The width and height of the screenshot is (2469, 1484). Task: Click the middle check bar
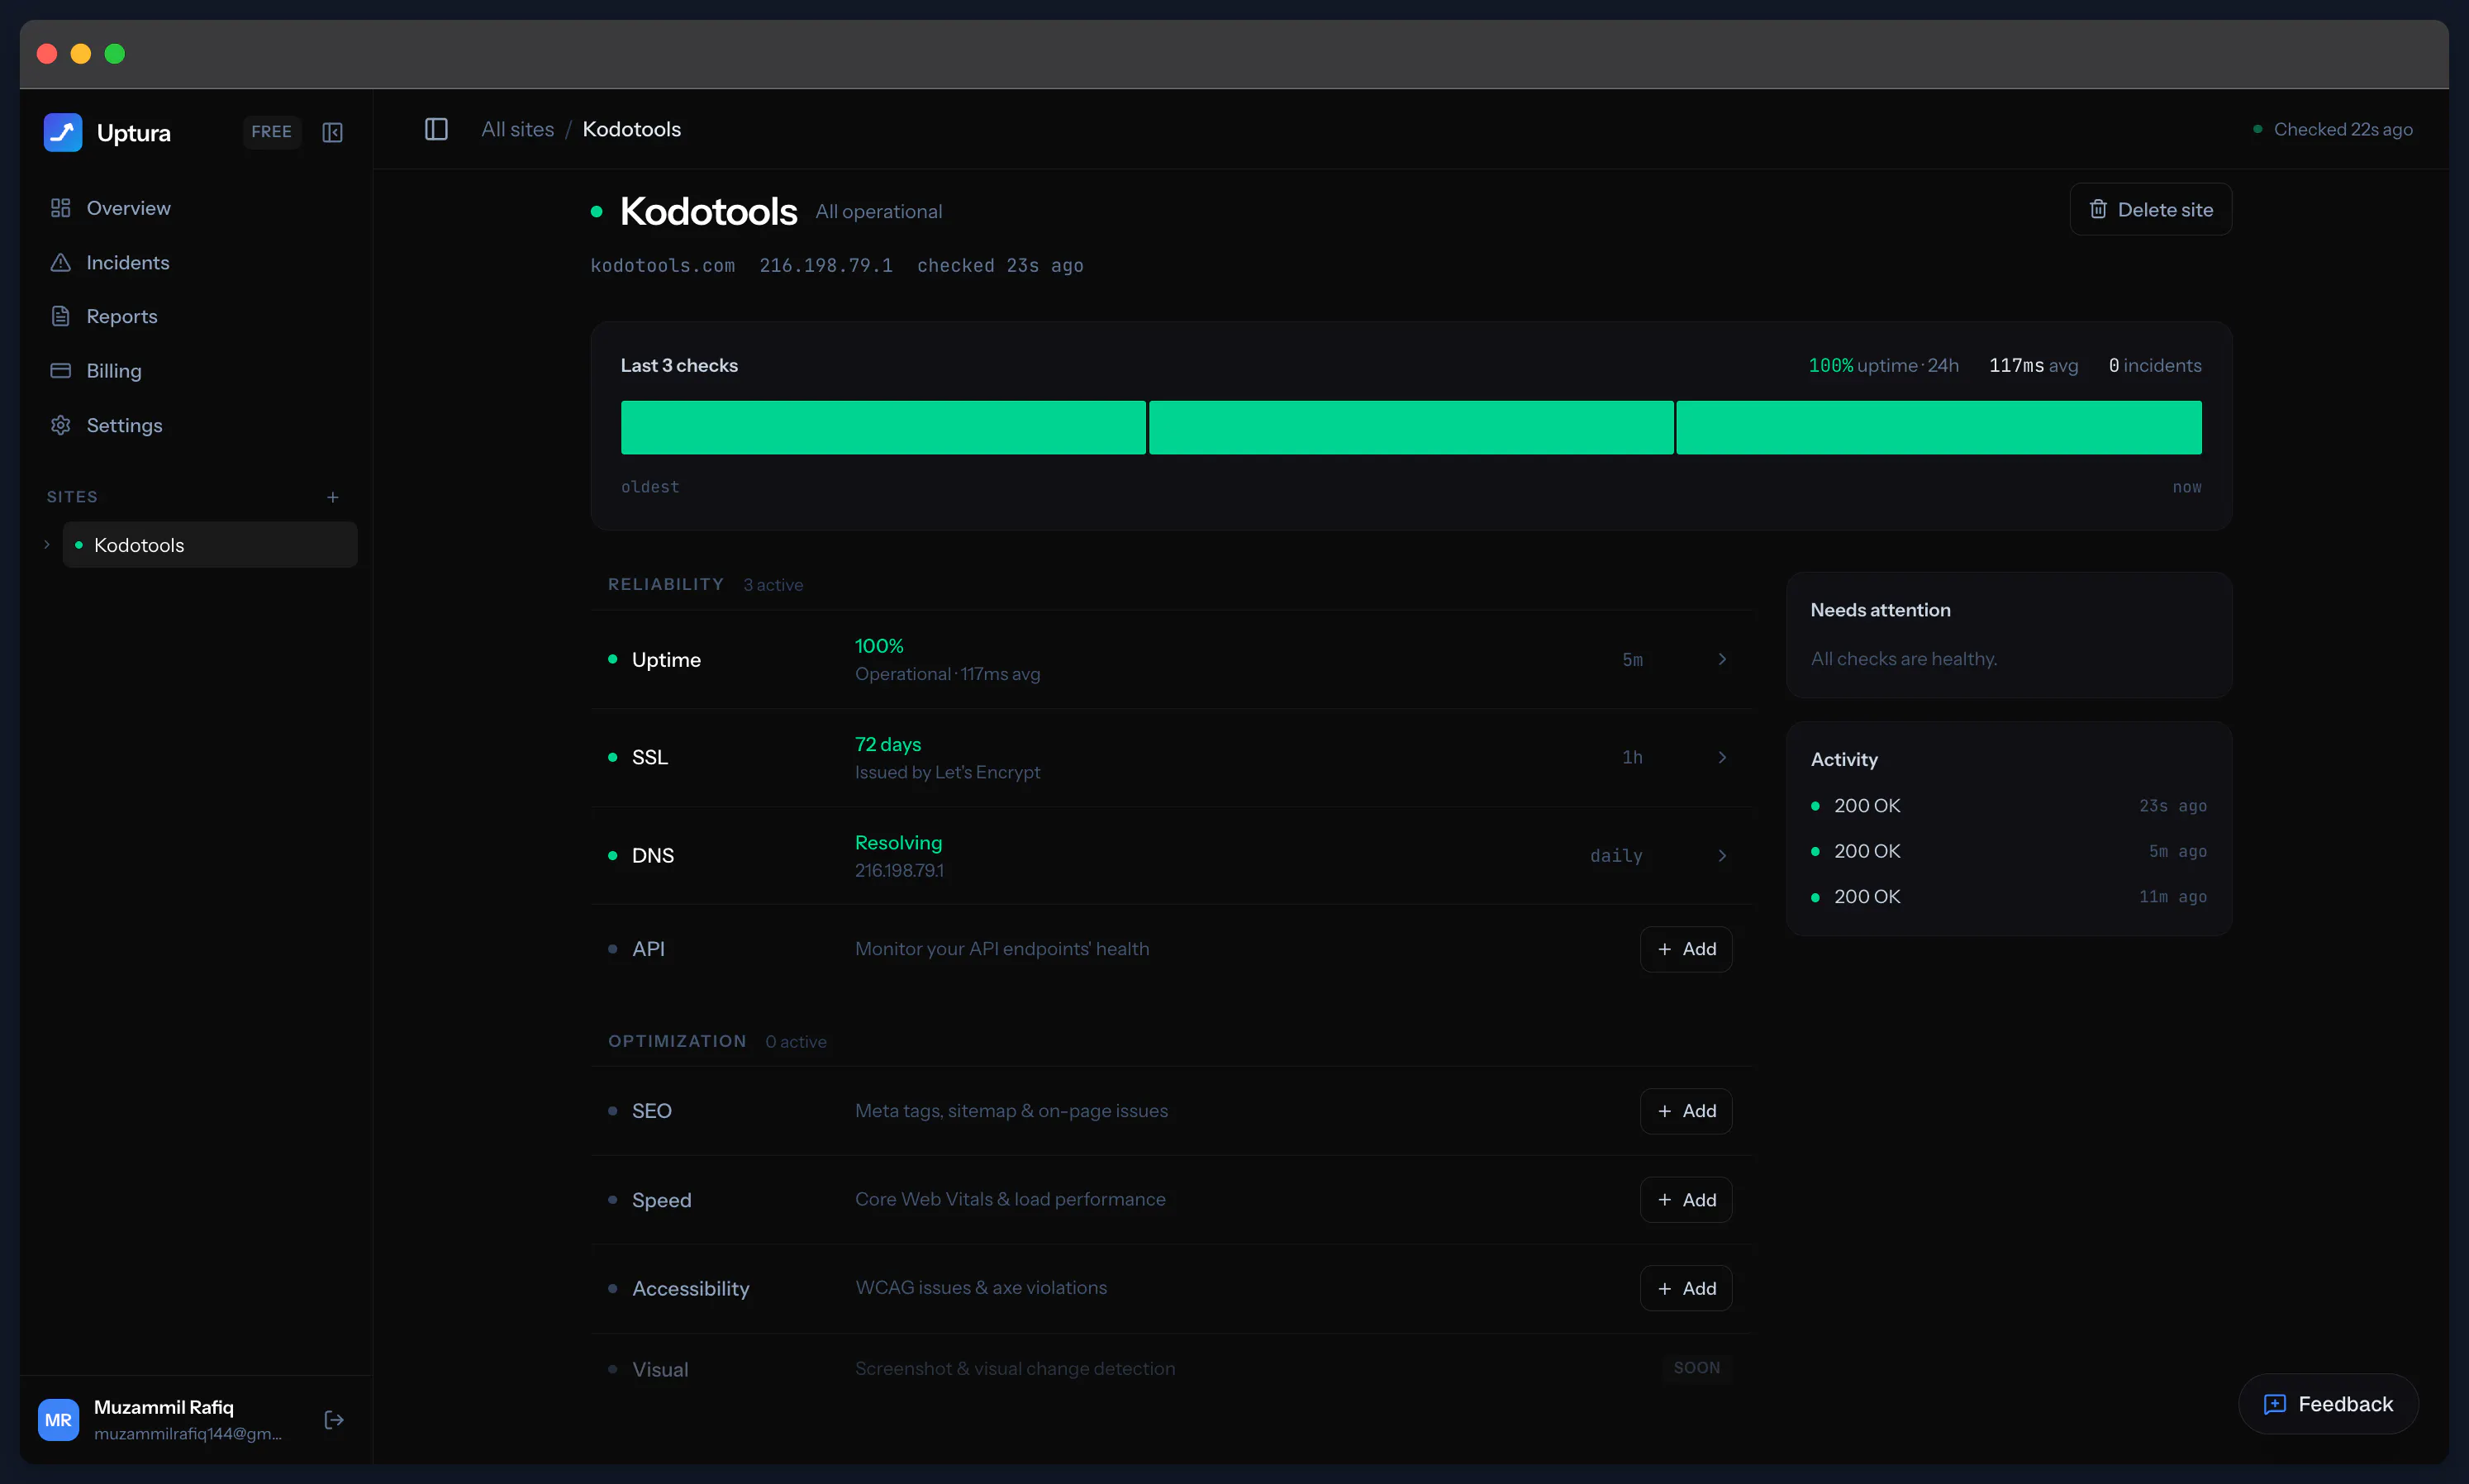[x=1411, y=428]
